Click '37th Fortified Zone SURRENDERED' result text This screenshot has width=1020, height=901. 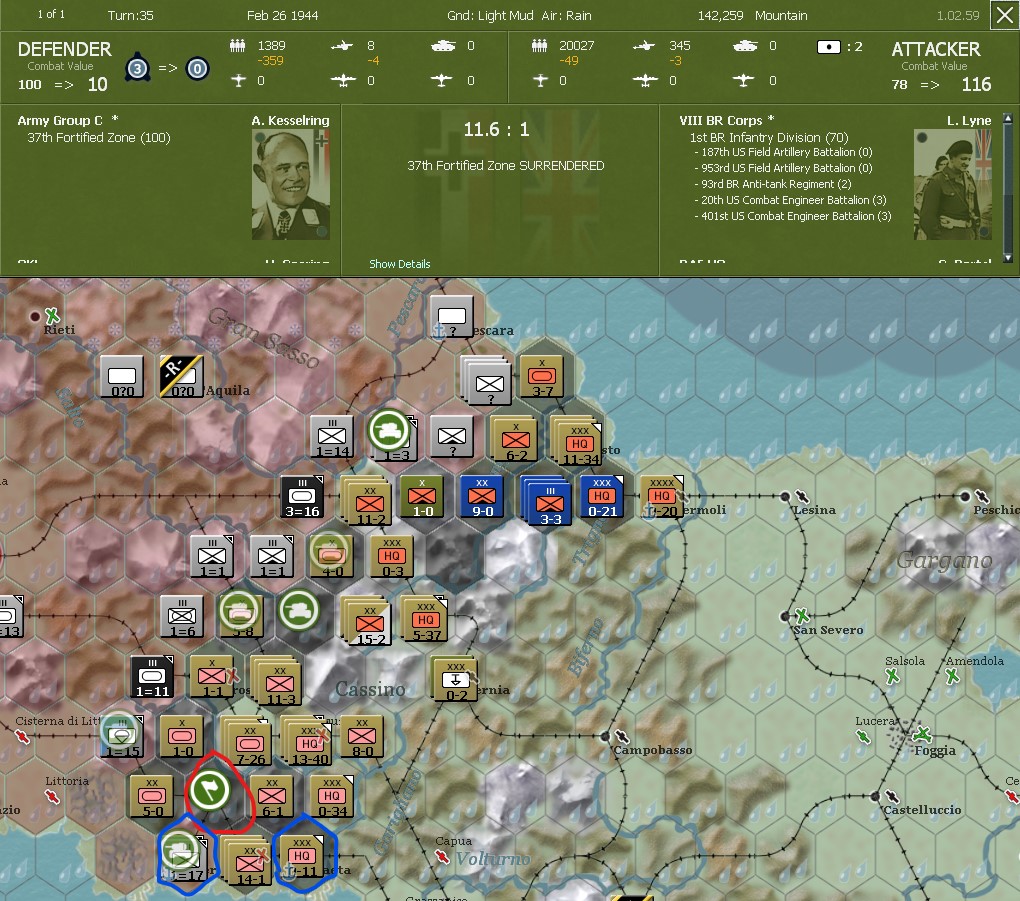(x=505, y=166)
